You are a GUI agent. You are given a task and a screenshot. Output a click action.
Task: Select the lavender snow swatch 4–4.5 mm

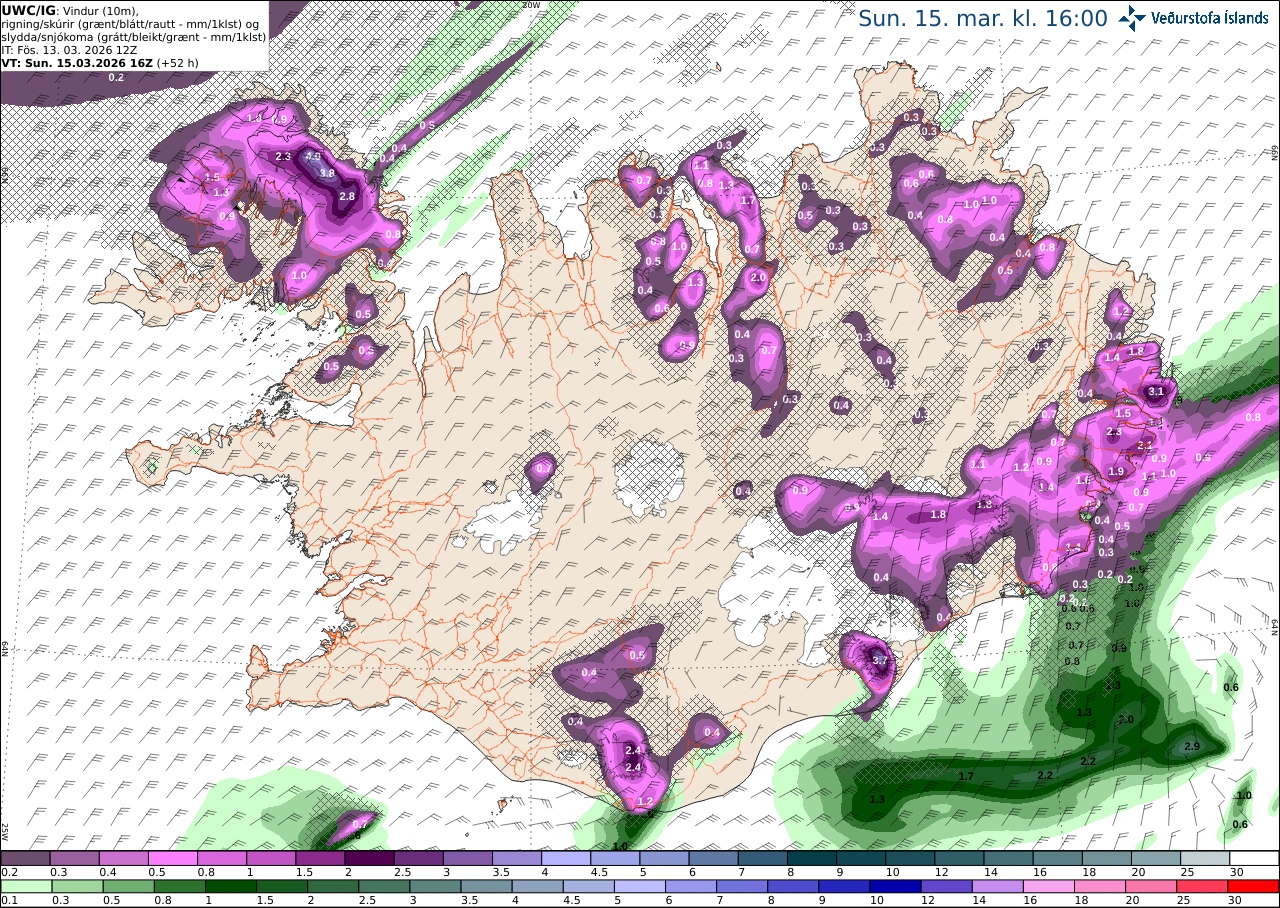pyautogui.click(x=566, y=858)
